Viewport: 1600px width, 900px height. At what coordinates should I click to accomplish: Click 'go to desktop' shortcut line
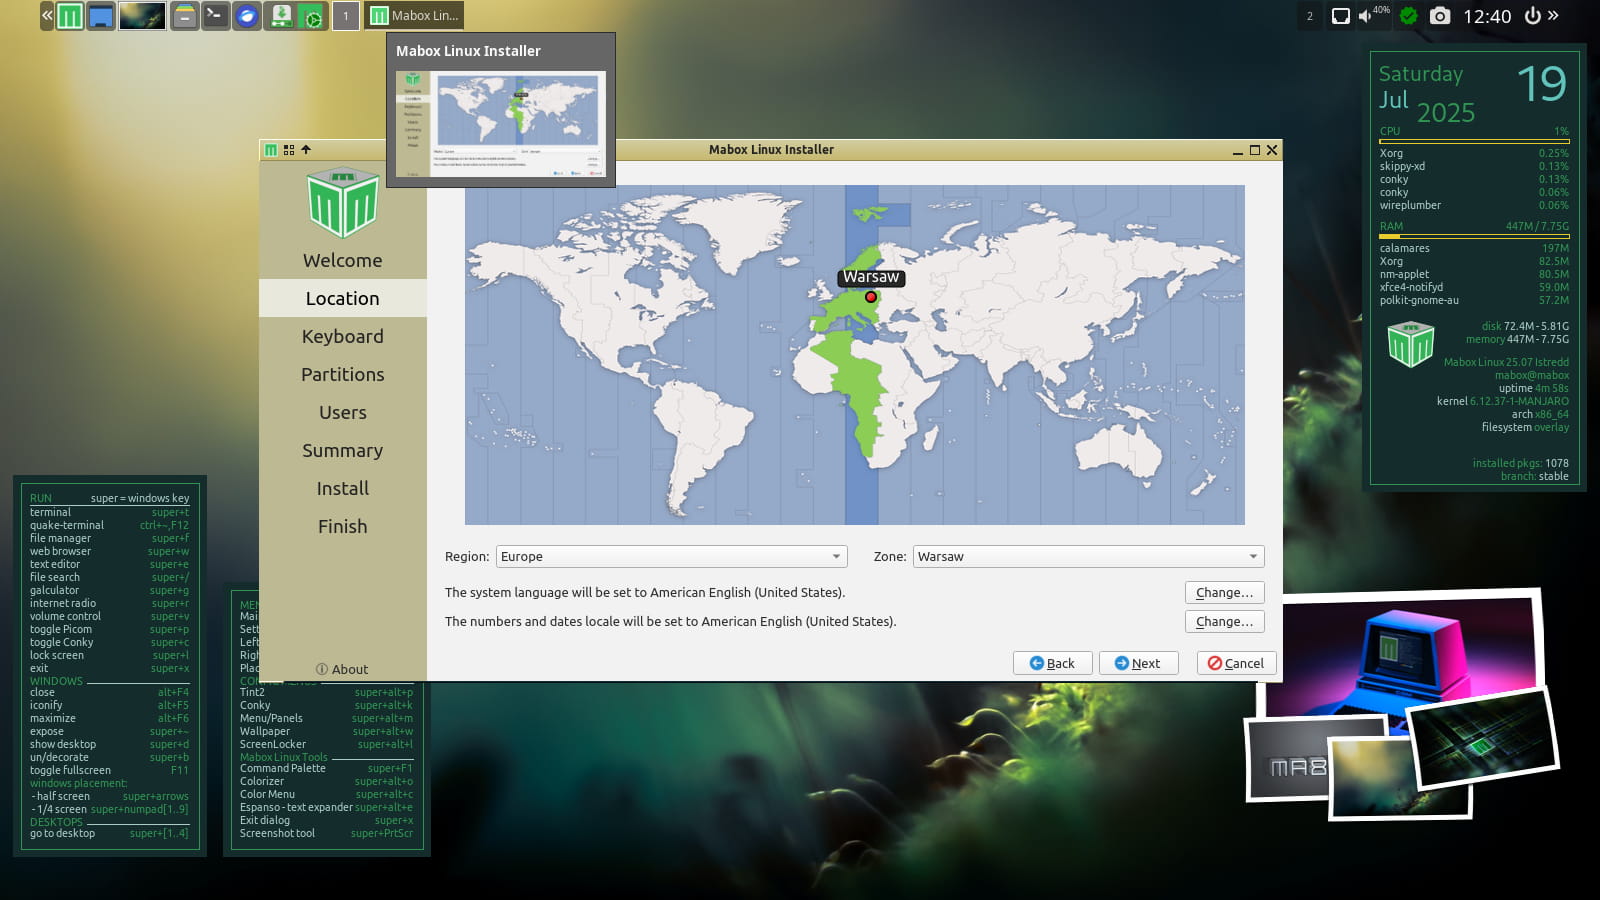click(x=108, y=833)
